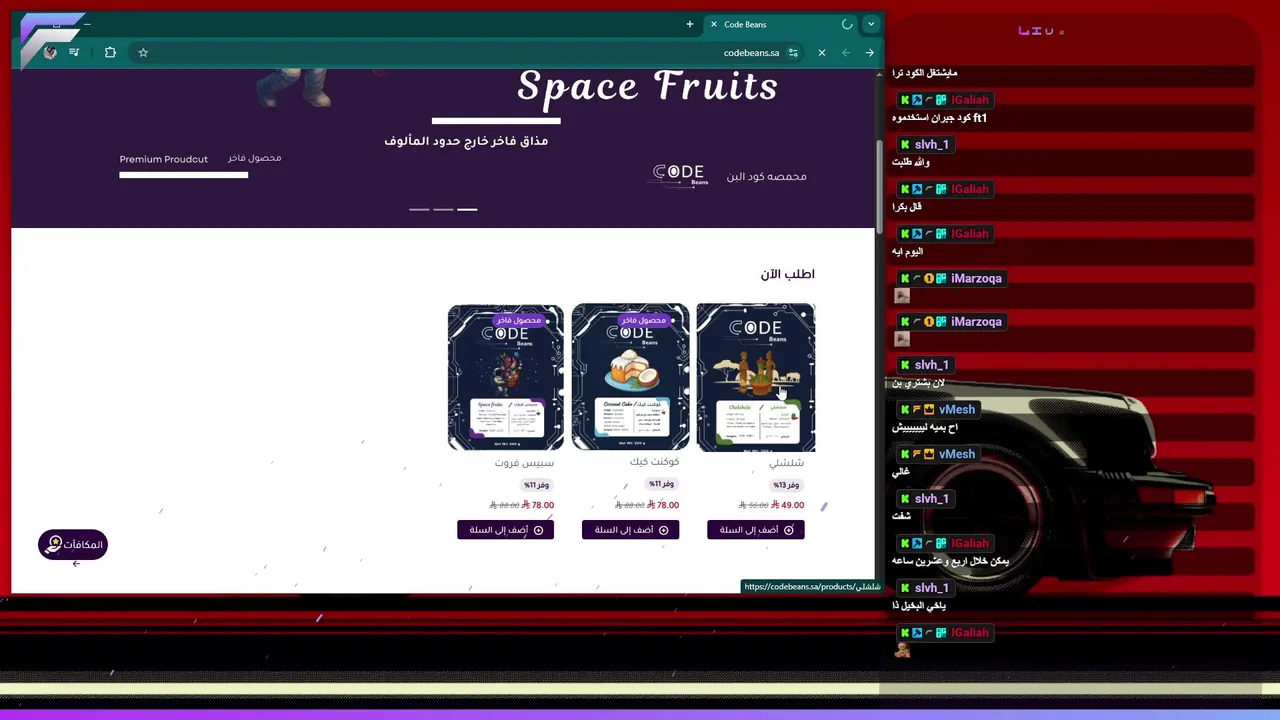
Task: Open شلشلي product name link
Action: 786,463
